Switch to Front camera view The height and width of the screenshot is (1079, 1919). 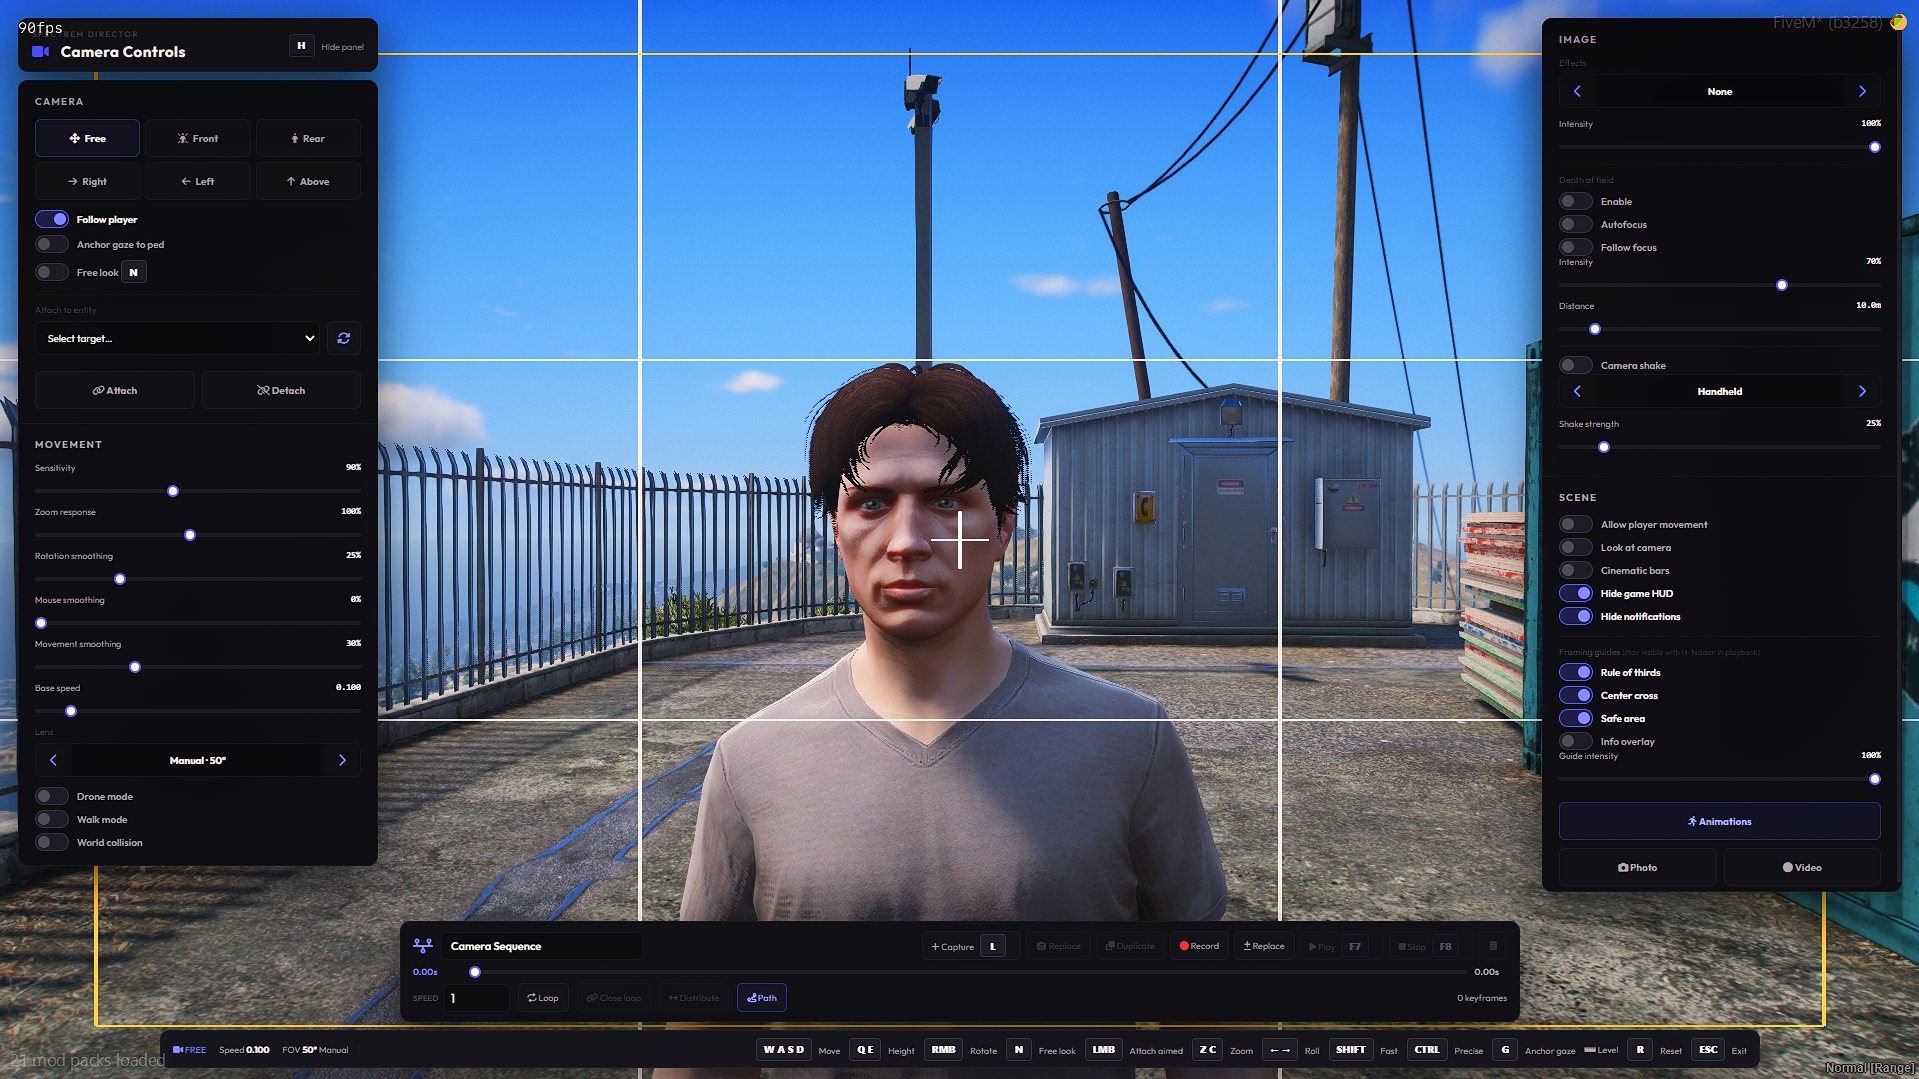click(x=198, y=138)
